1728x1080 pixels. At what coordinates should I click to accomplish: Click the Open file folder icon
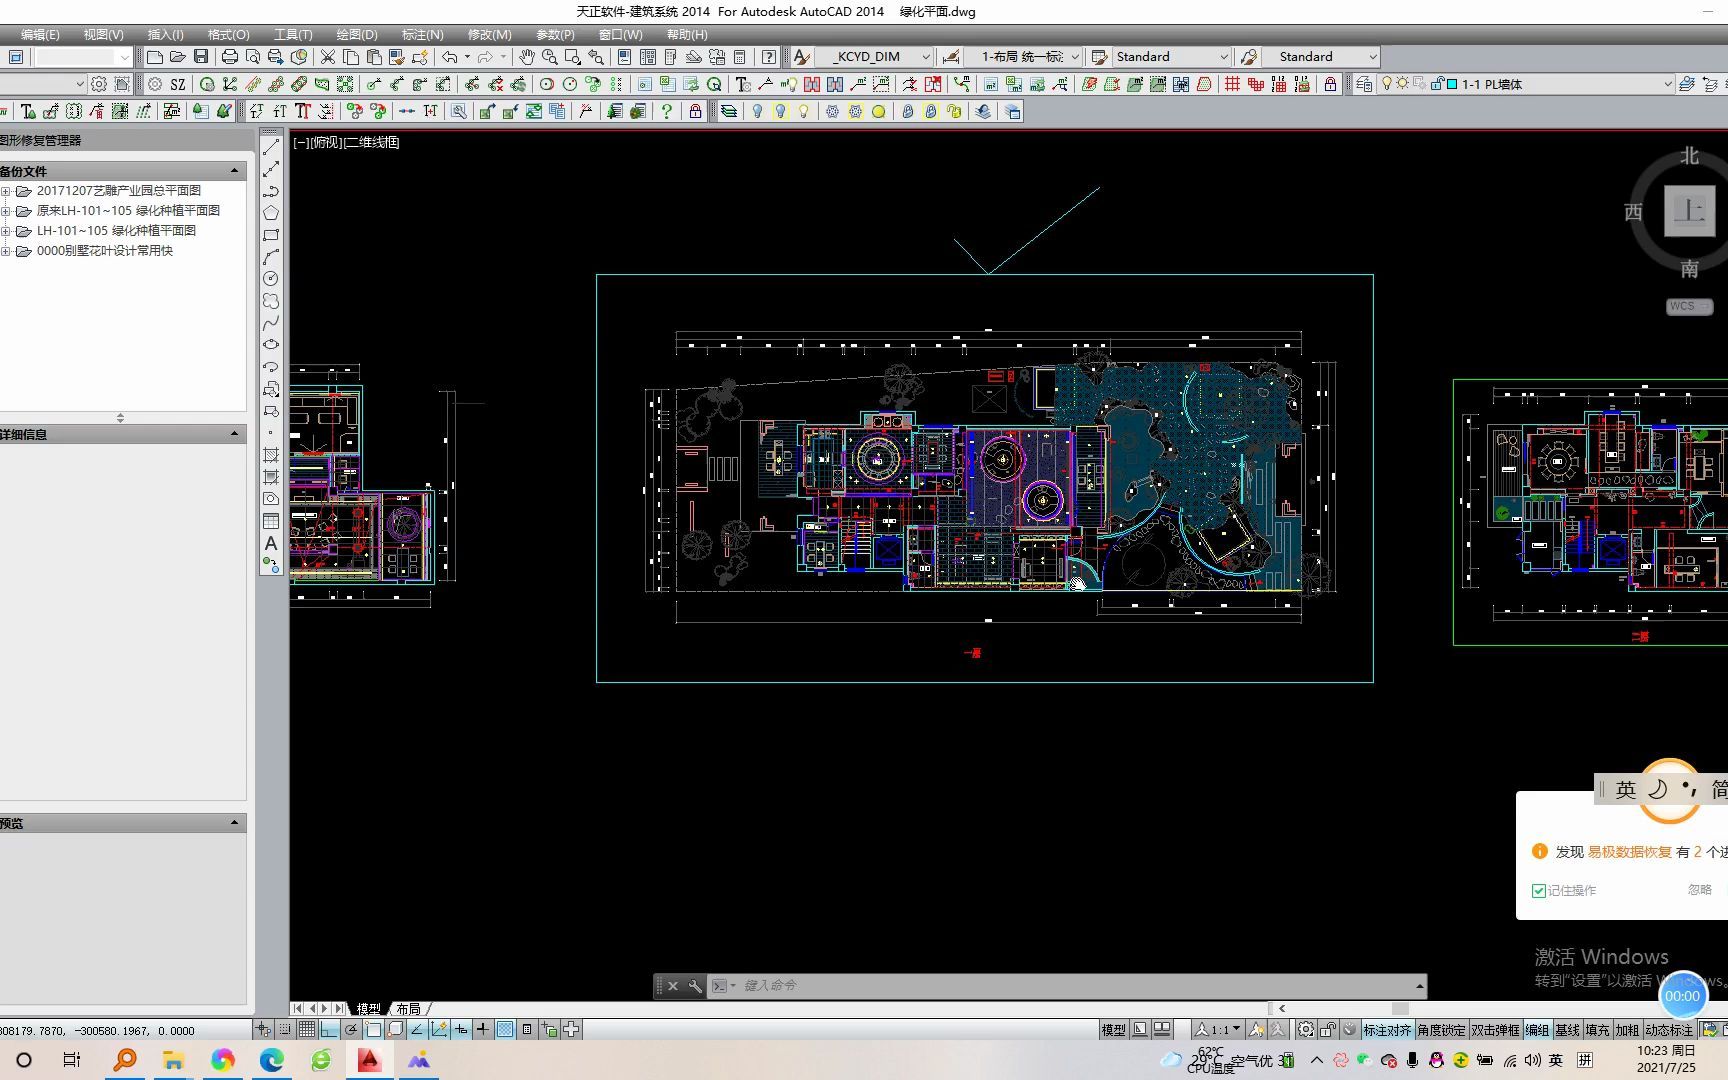(178, 57)
